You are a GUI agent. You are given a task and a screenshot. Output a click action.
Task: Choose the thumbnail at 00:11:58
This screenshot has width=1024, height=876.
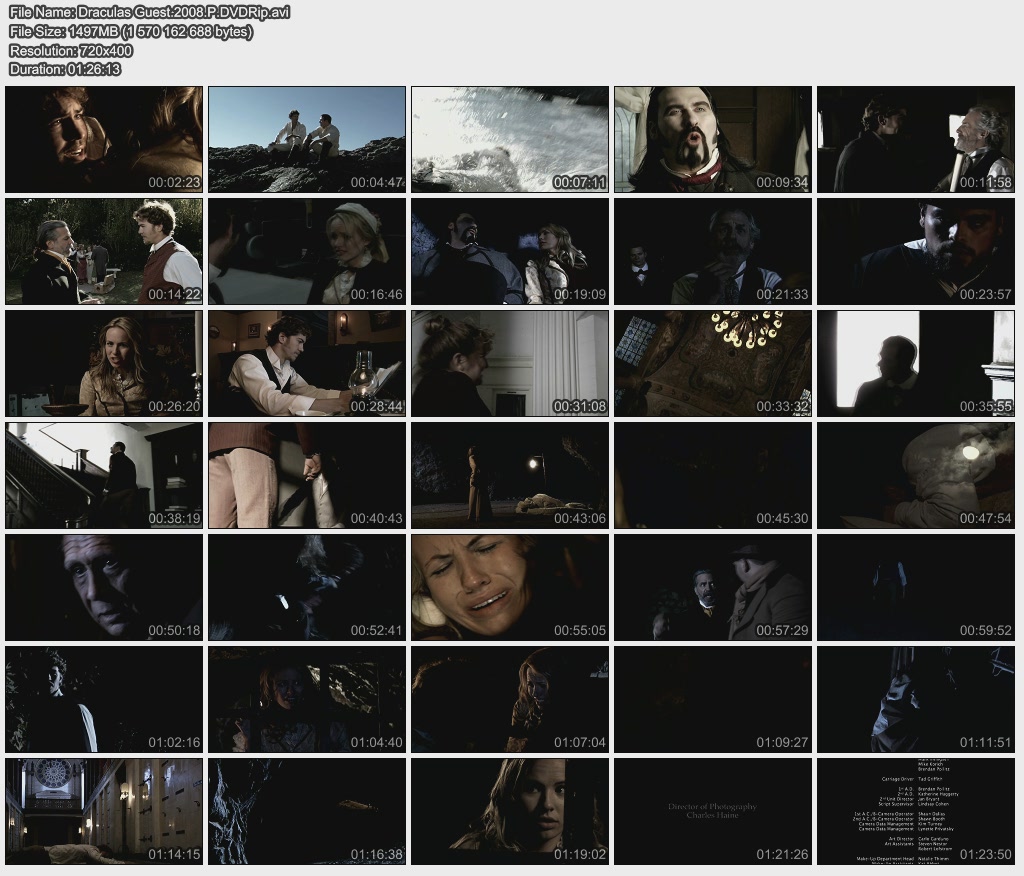point(916,139)
